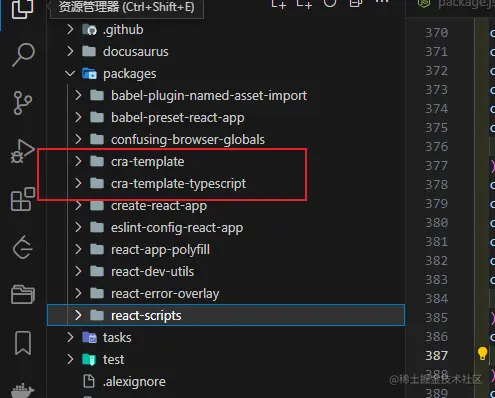The width and height of the screenshot is (495, 398).
Task: Click the curved-arrow icon below Extensions in the activity bar
Action: click(x=23, y=247)
